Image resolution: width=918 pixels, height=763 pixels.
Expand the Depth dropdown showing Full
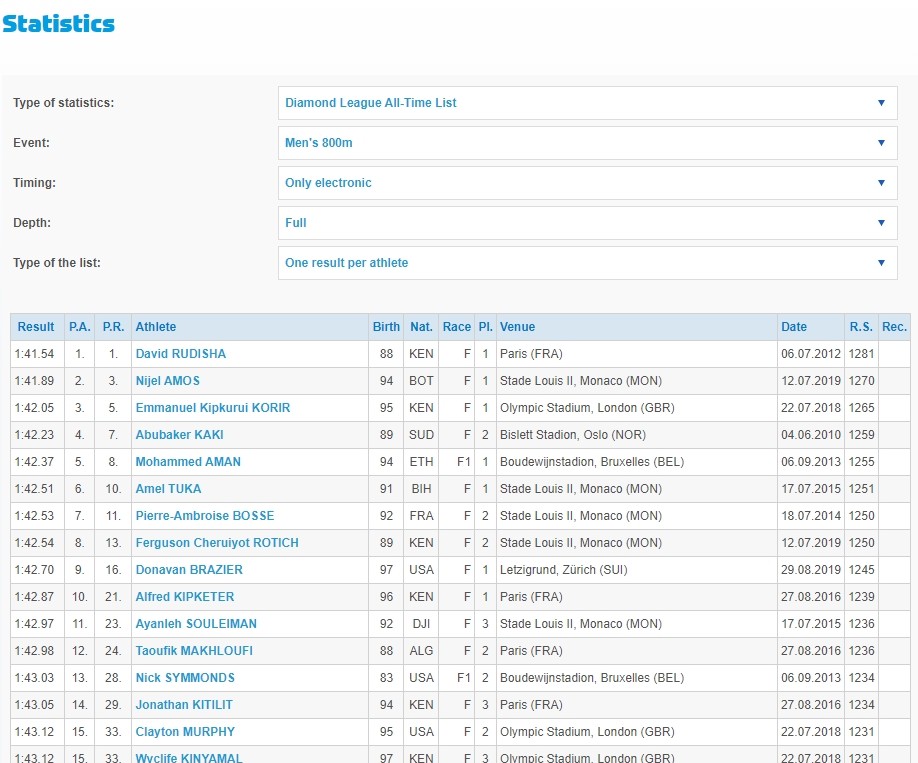pos(587,223)
